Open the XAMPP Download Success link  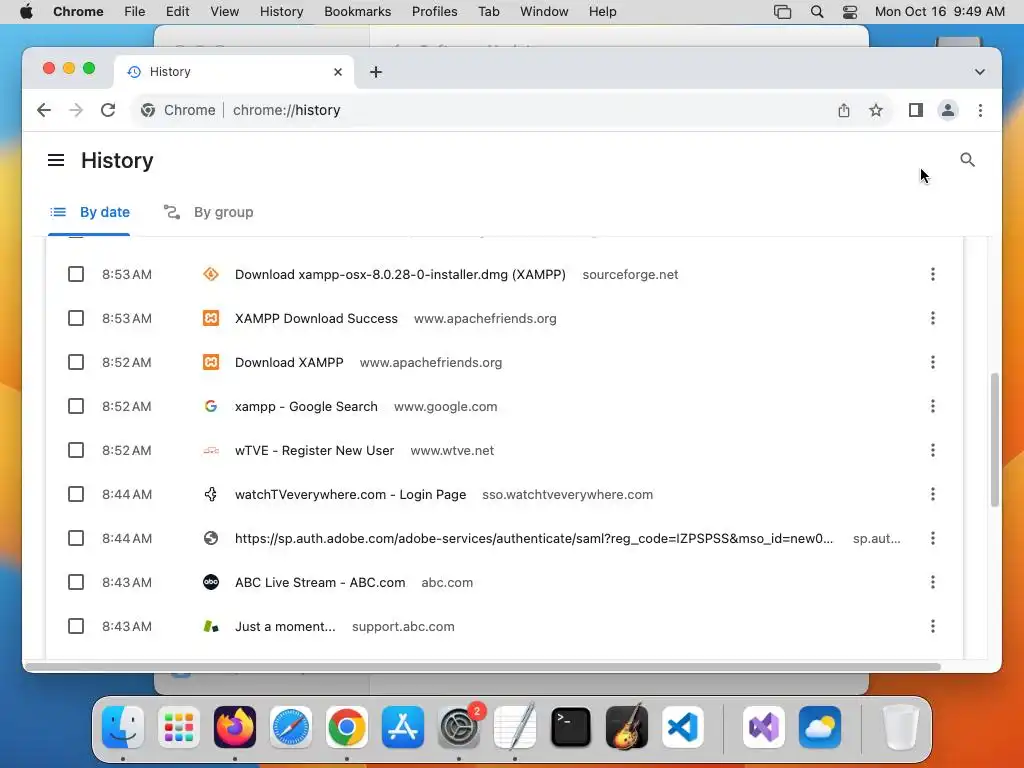316,318
